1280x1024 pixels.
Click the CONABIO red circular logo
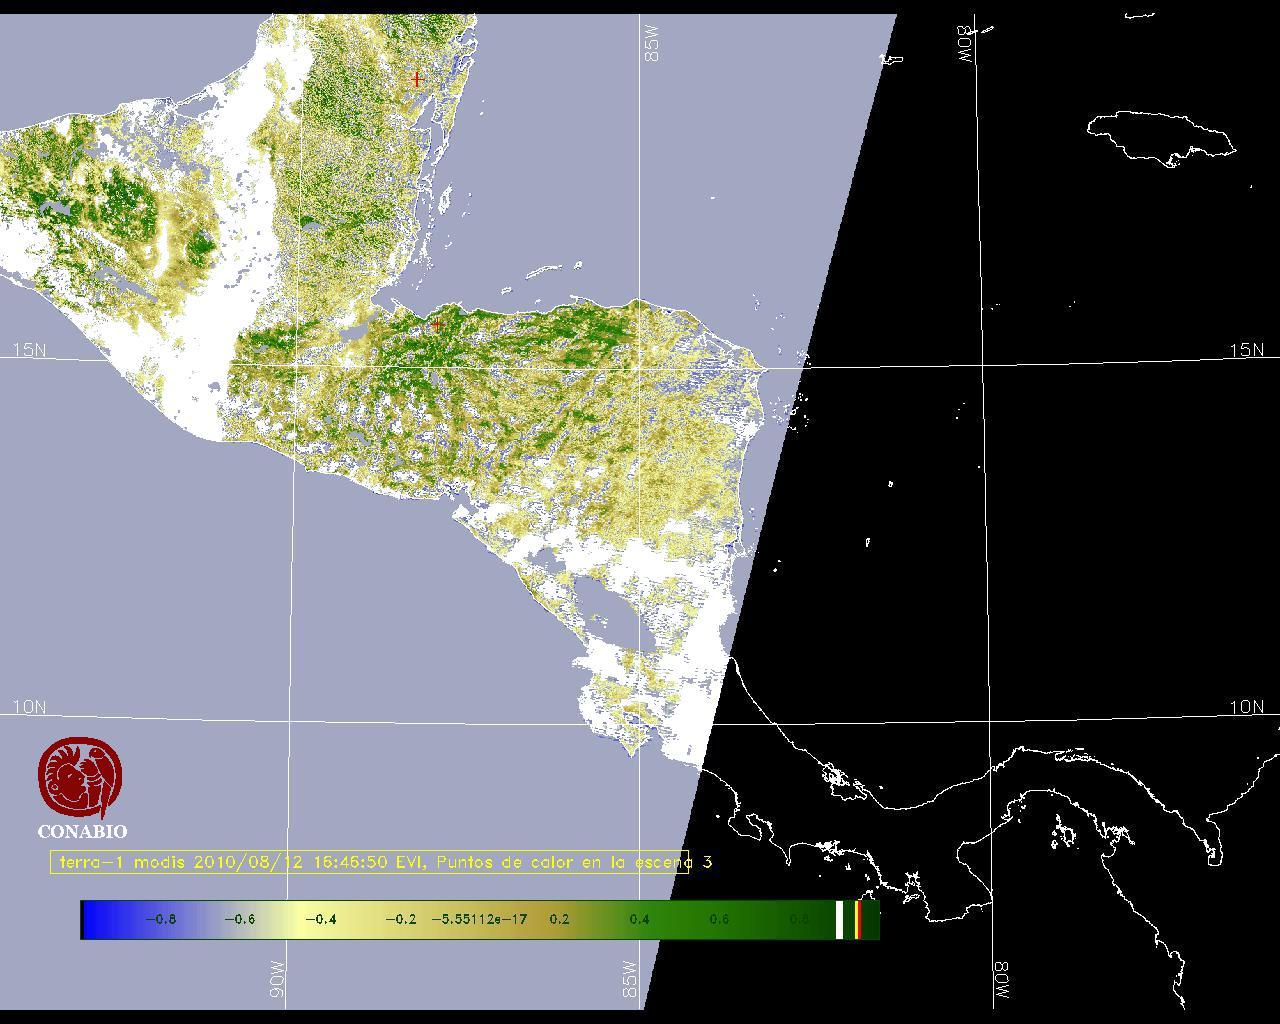80,779
